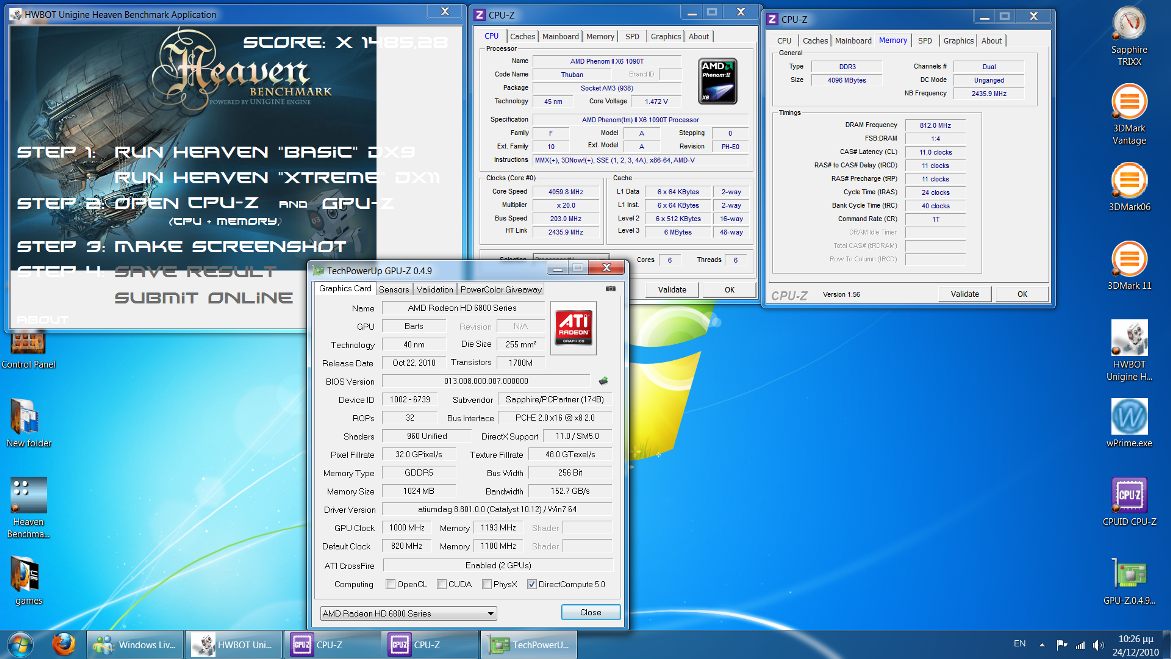Click the HWBOT Heaven title bar icon
Screen dimensions: 1171x659
coord(16,14)
